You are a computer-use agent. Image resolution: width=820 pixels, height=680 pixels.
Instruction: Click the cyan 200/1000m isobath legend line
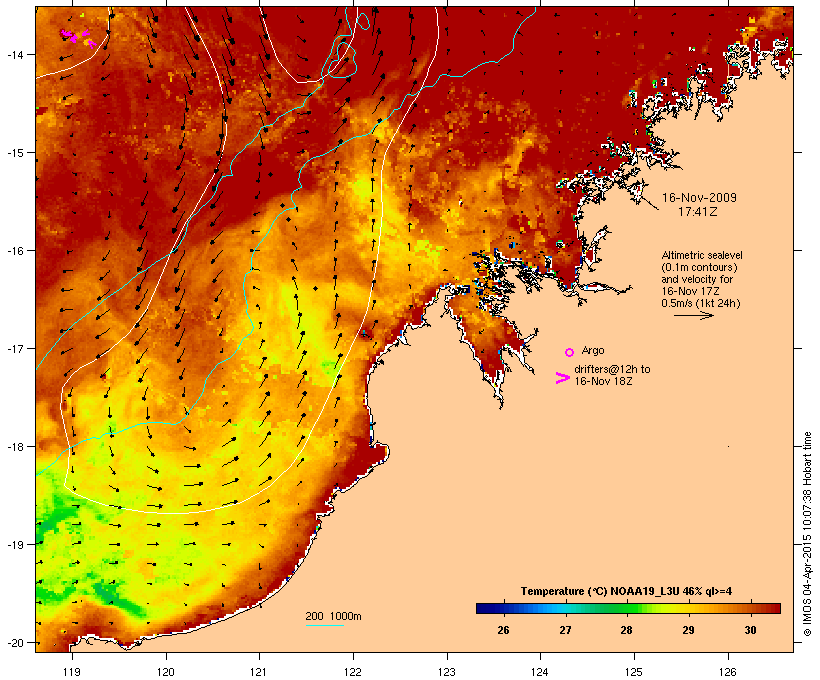pos(325,625)
